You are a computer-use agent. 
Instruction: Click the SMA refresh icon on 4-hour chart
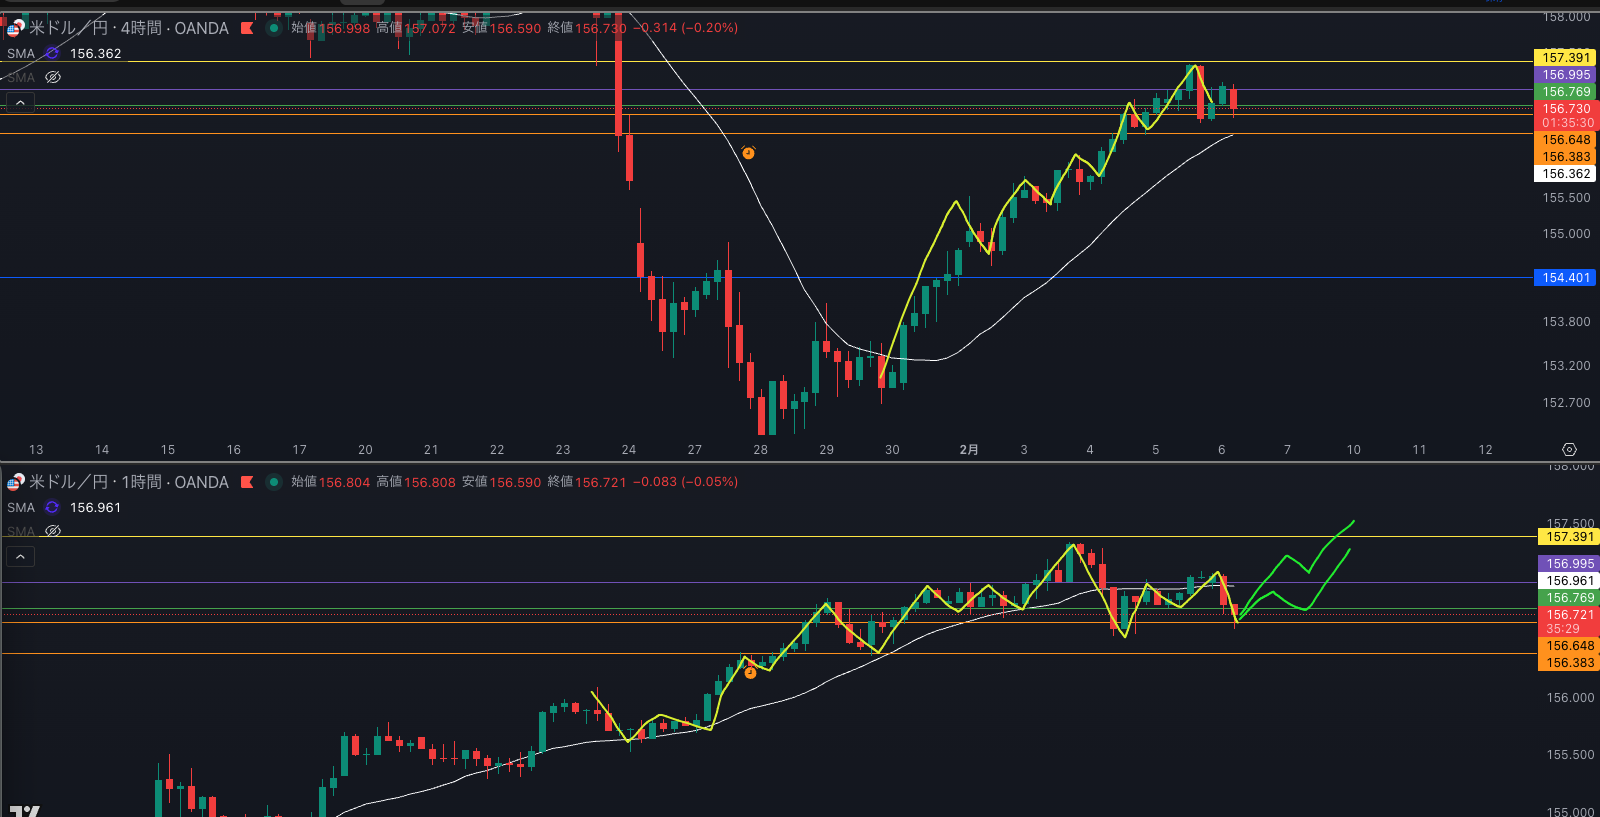[52, 54]
